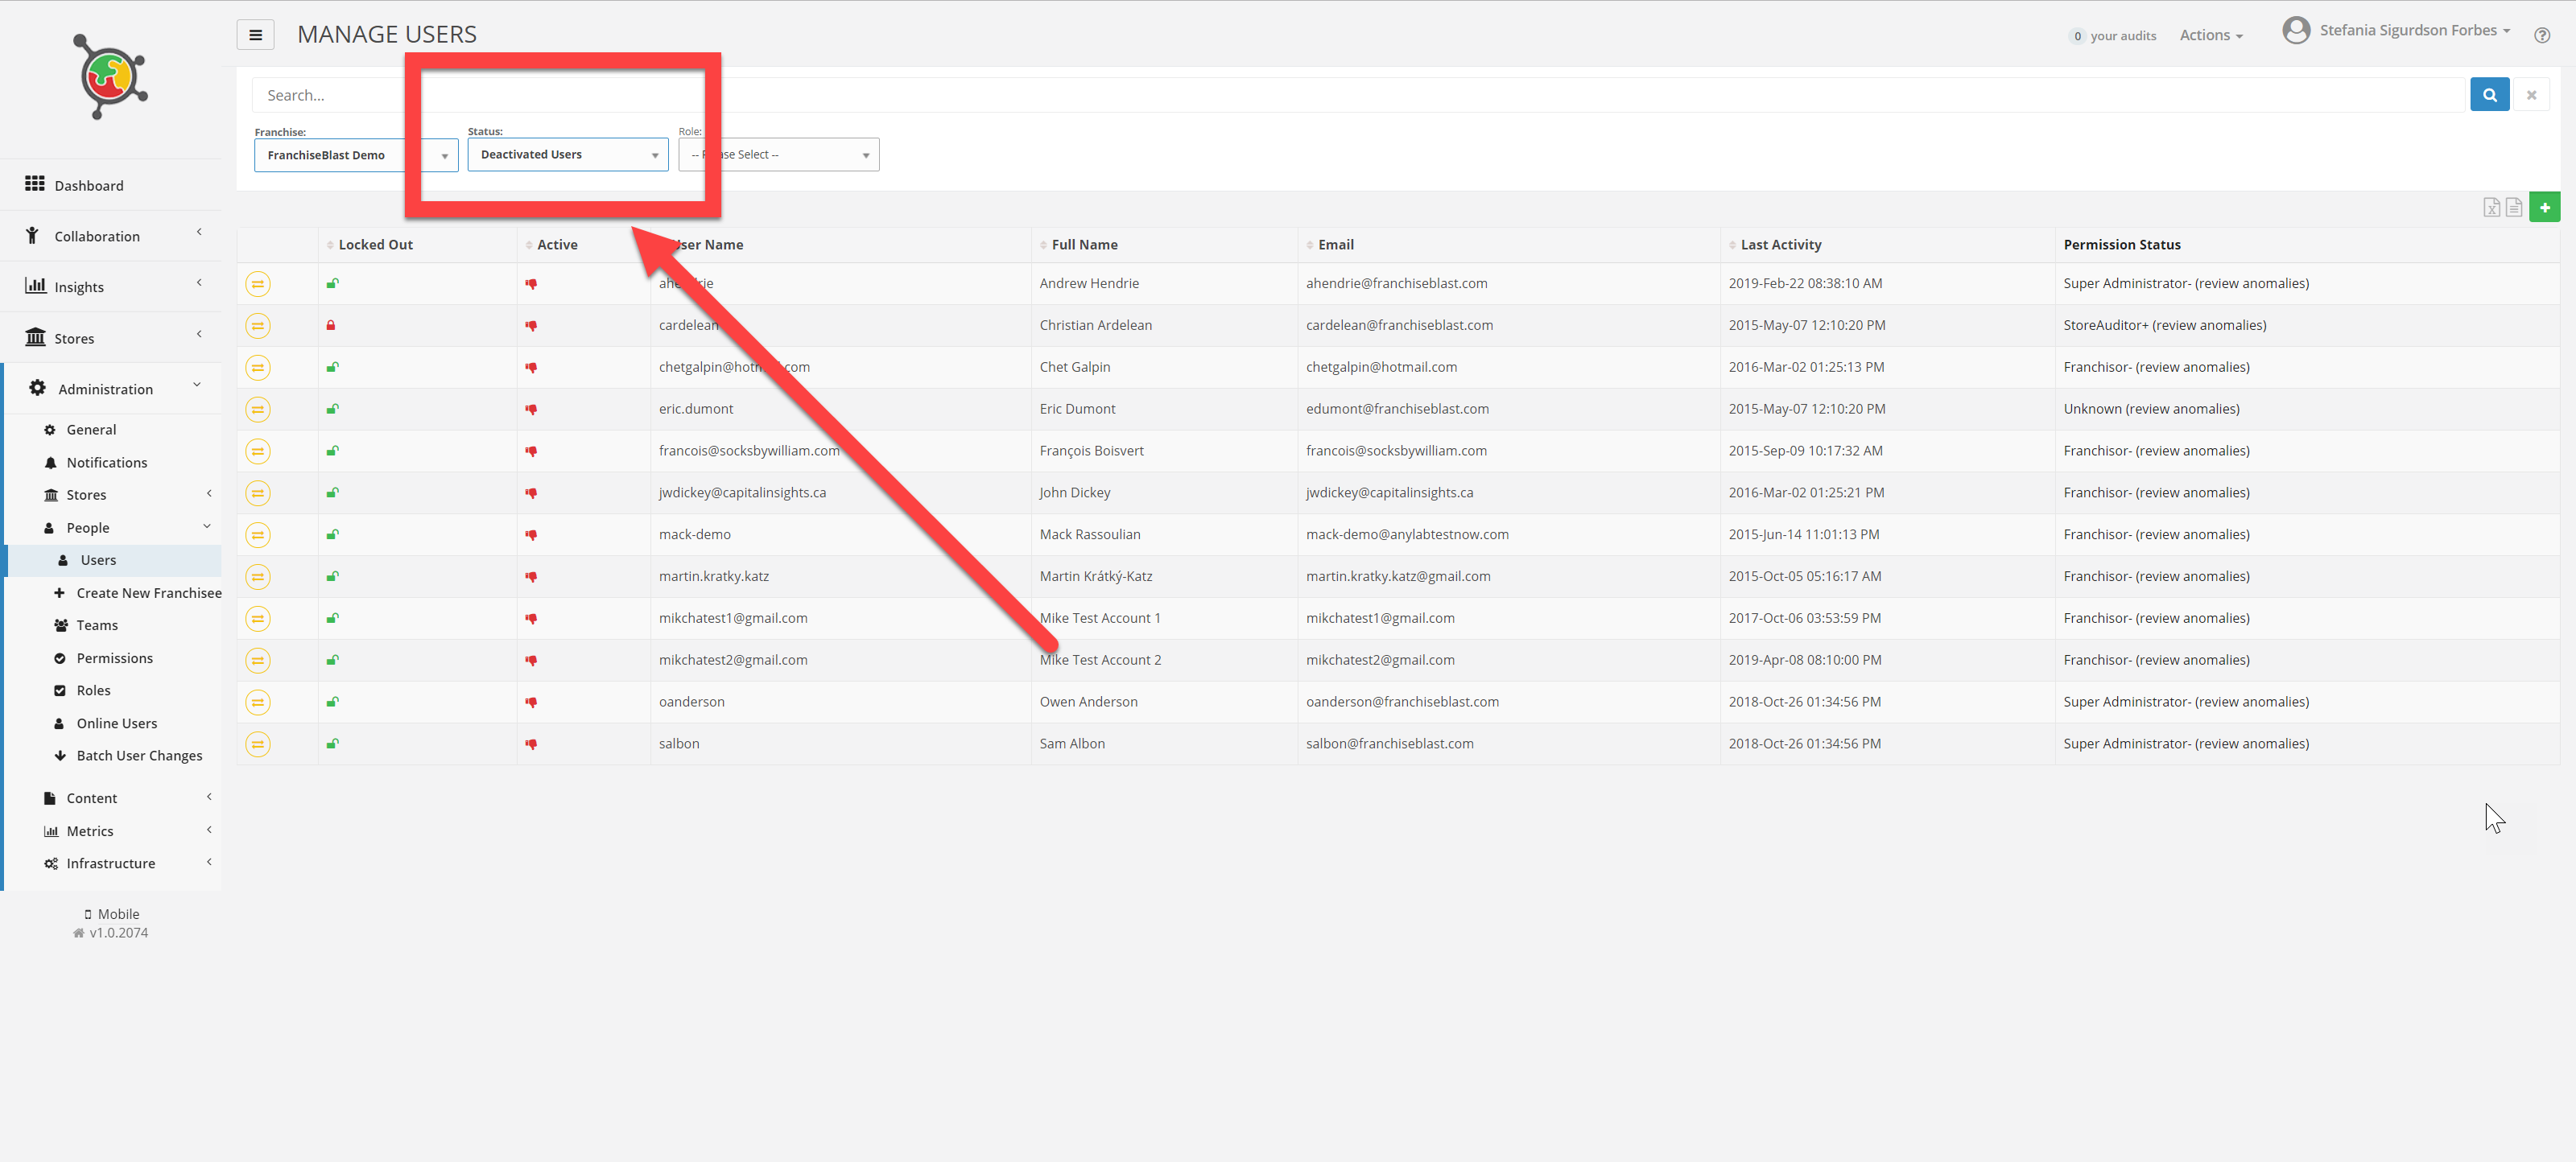2576x1162 pixels.
Task: Click the hamburger menu toggle button
Action: pyautogui.click(x=255, y=35)
